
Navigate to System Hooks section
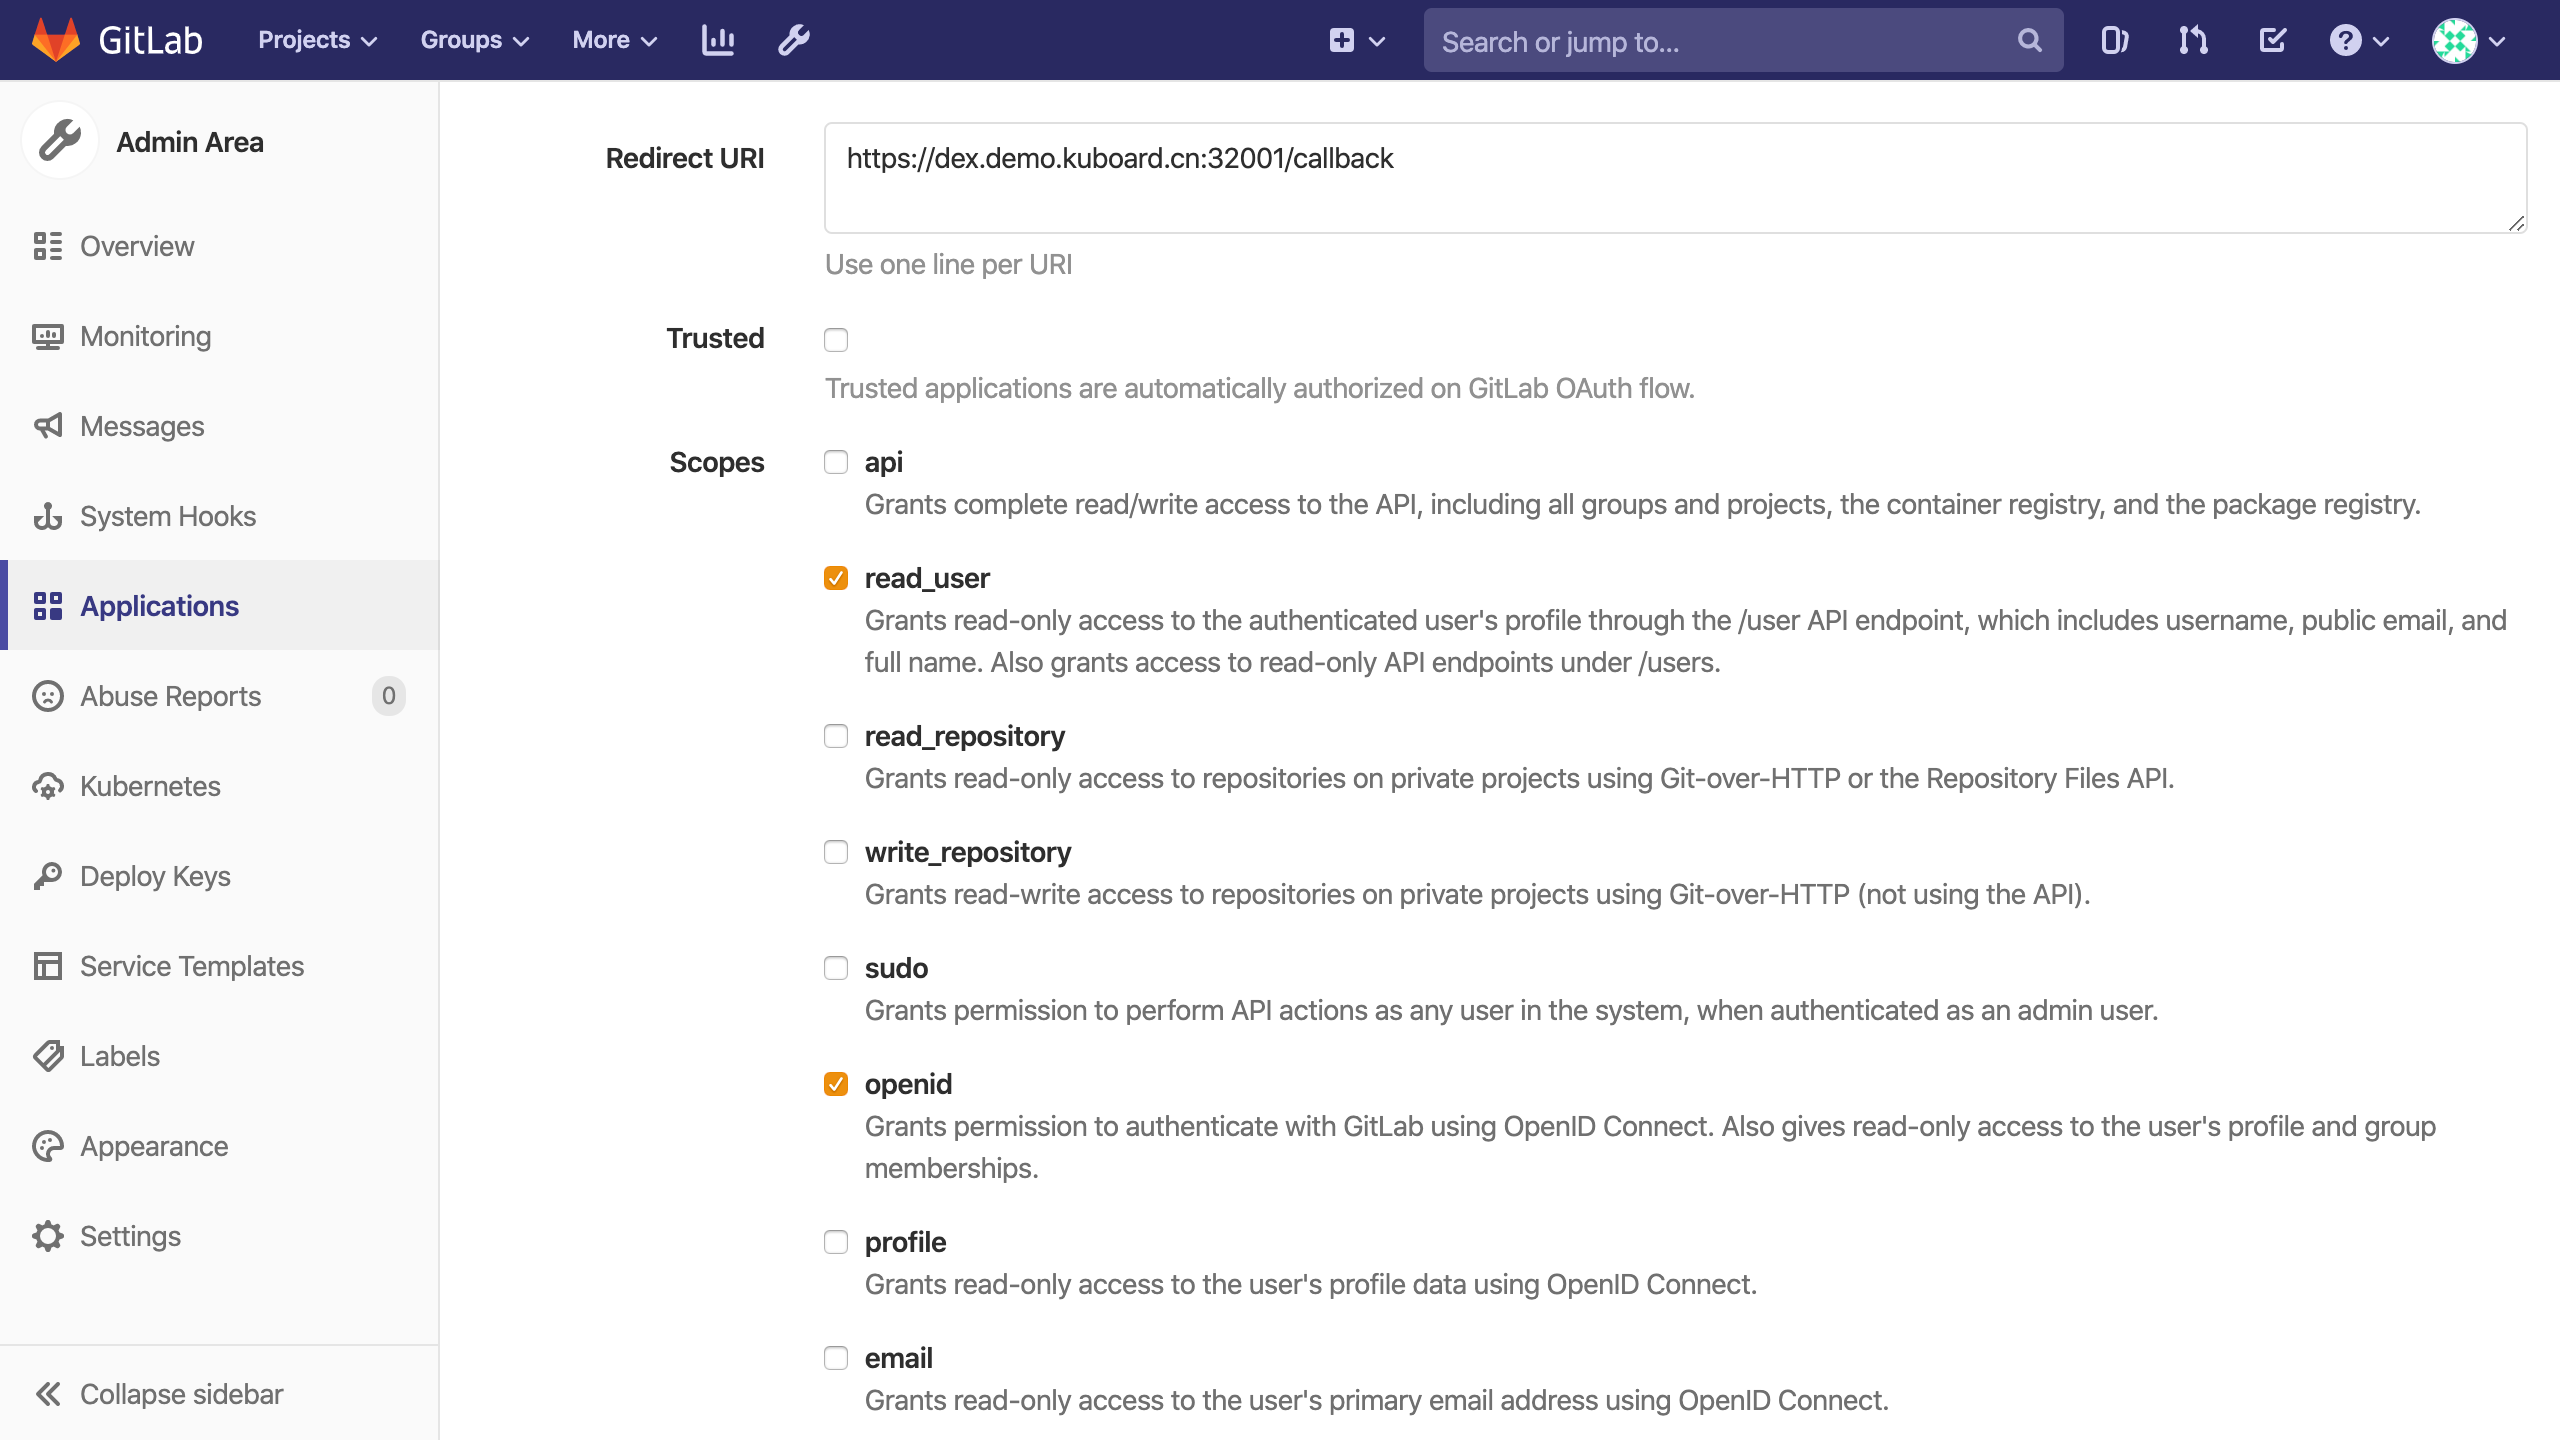tap(169, 515)
